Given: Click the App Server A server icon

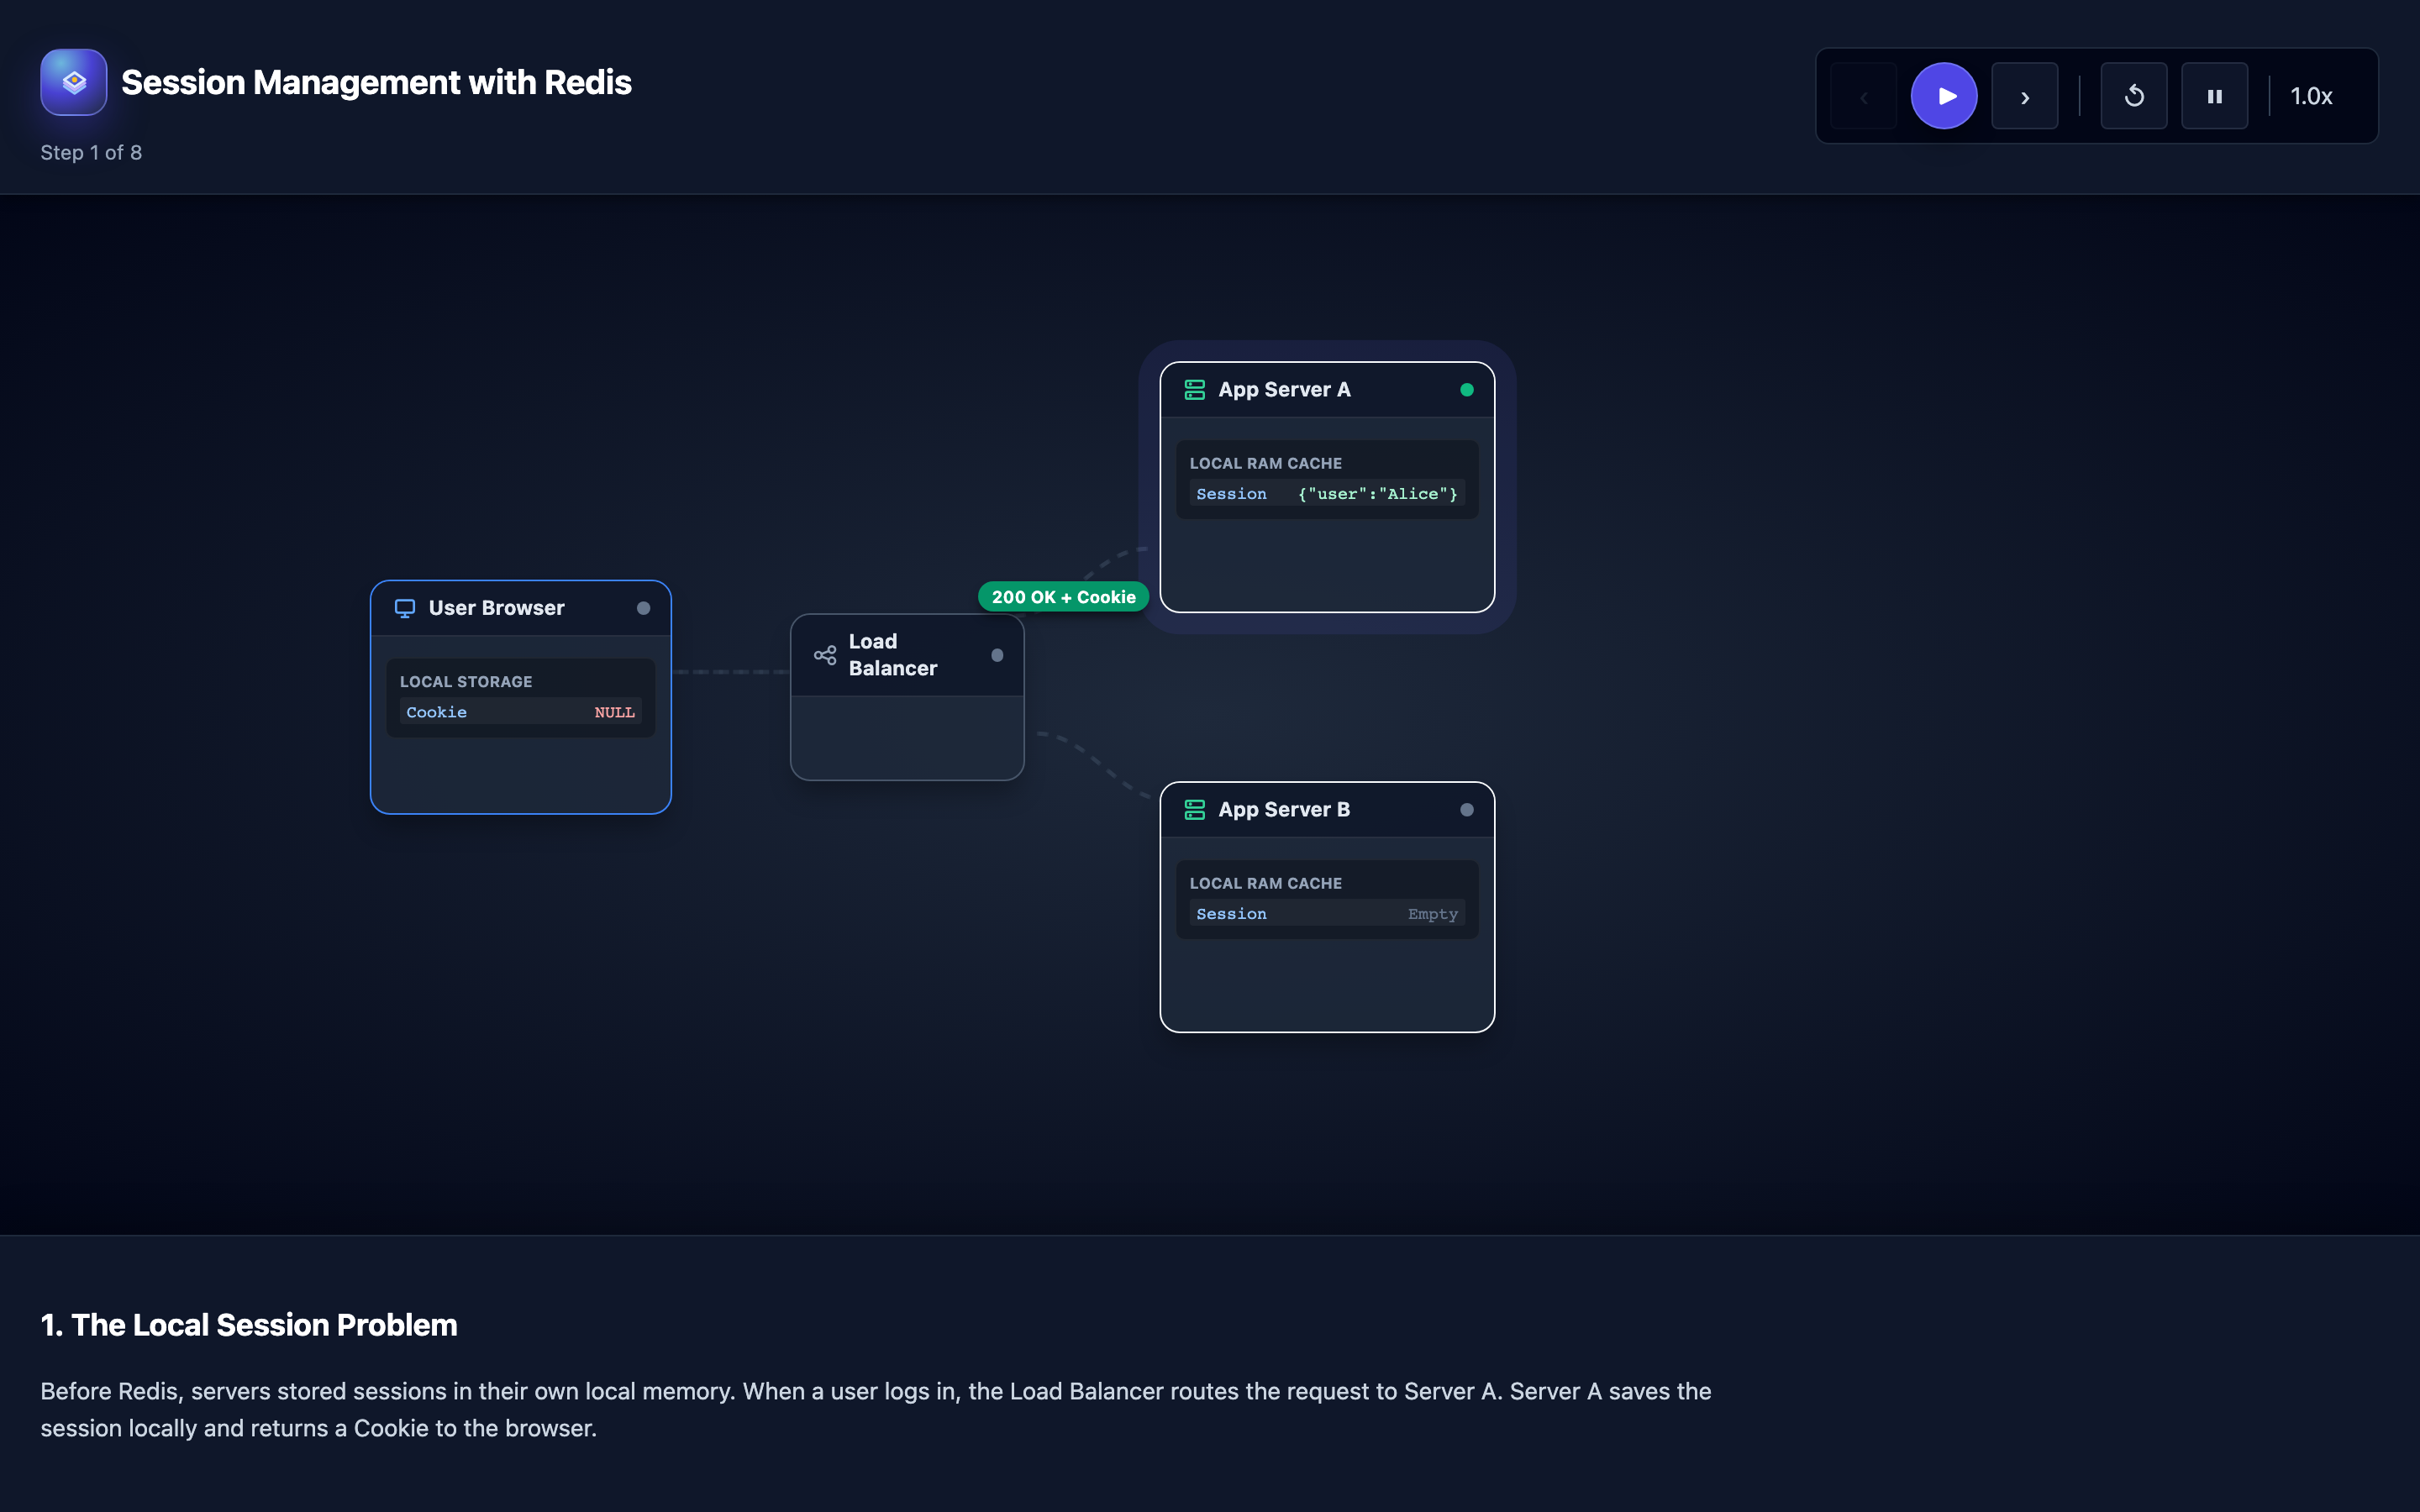Looking at the screenshot, I should (1195, 389).
